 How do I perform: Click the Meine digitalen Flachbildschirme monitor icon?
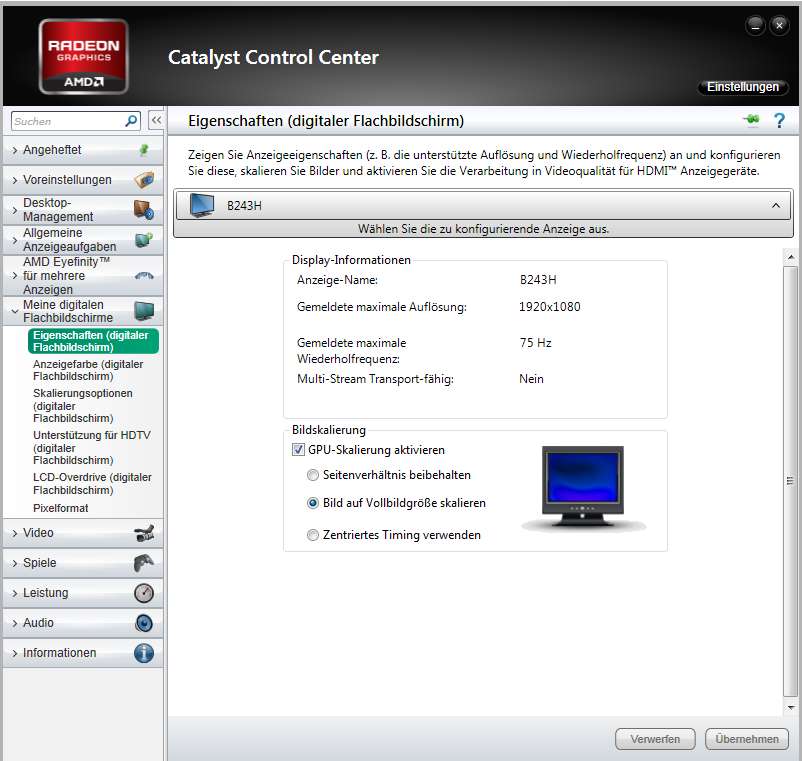pyautogui.click(x=144, y=310)
